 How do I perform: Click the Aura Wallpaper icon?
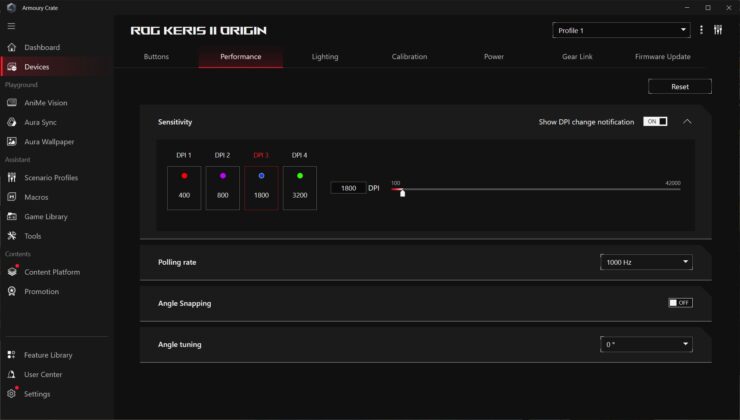(x=12, y=142)
